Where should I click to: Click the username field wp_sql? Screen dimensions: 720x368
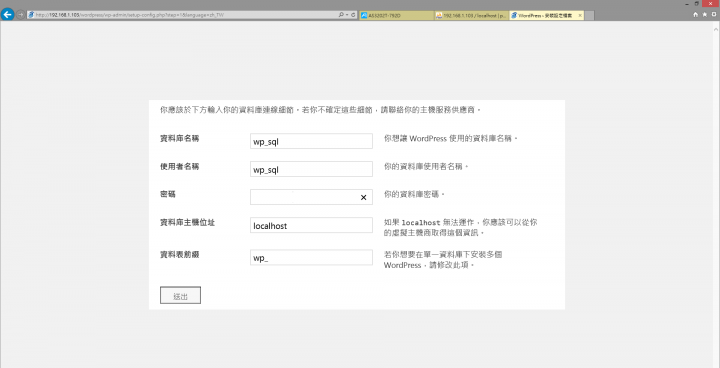click(x=311, y=169)
